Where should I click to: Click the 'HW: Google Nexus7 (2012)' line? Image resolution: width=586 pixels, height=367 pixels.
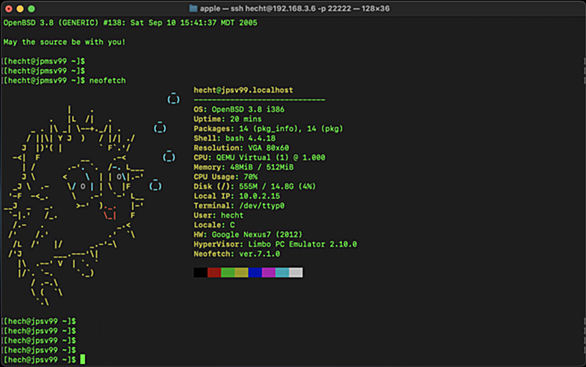tap(248, 235)
